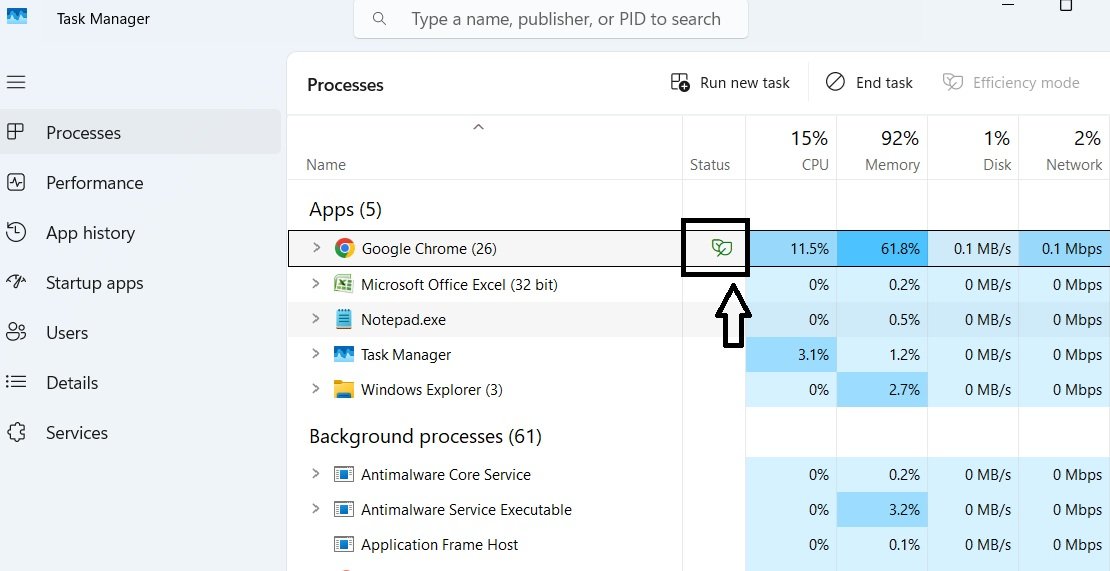This screenshot has height=571, width=1110.
Task: Select the Windows Explorer (3) row
Action: tap(699, 390)
